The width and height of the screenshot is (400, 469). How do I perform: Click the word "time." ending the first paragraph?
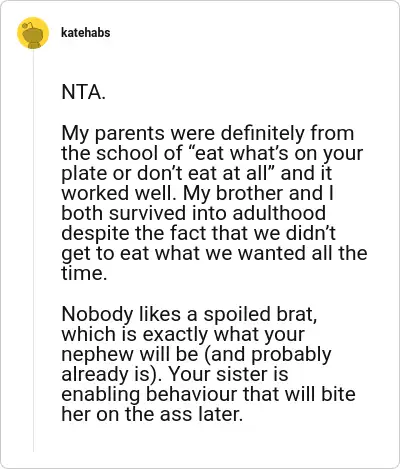point(84,273)
